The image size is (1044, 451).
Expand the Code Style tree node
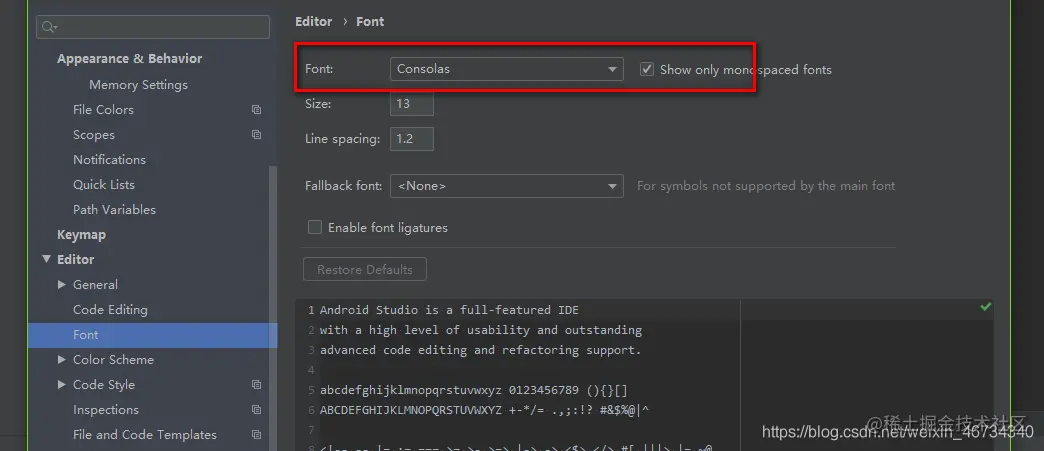(62, 384)
